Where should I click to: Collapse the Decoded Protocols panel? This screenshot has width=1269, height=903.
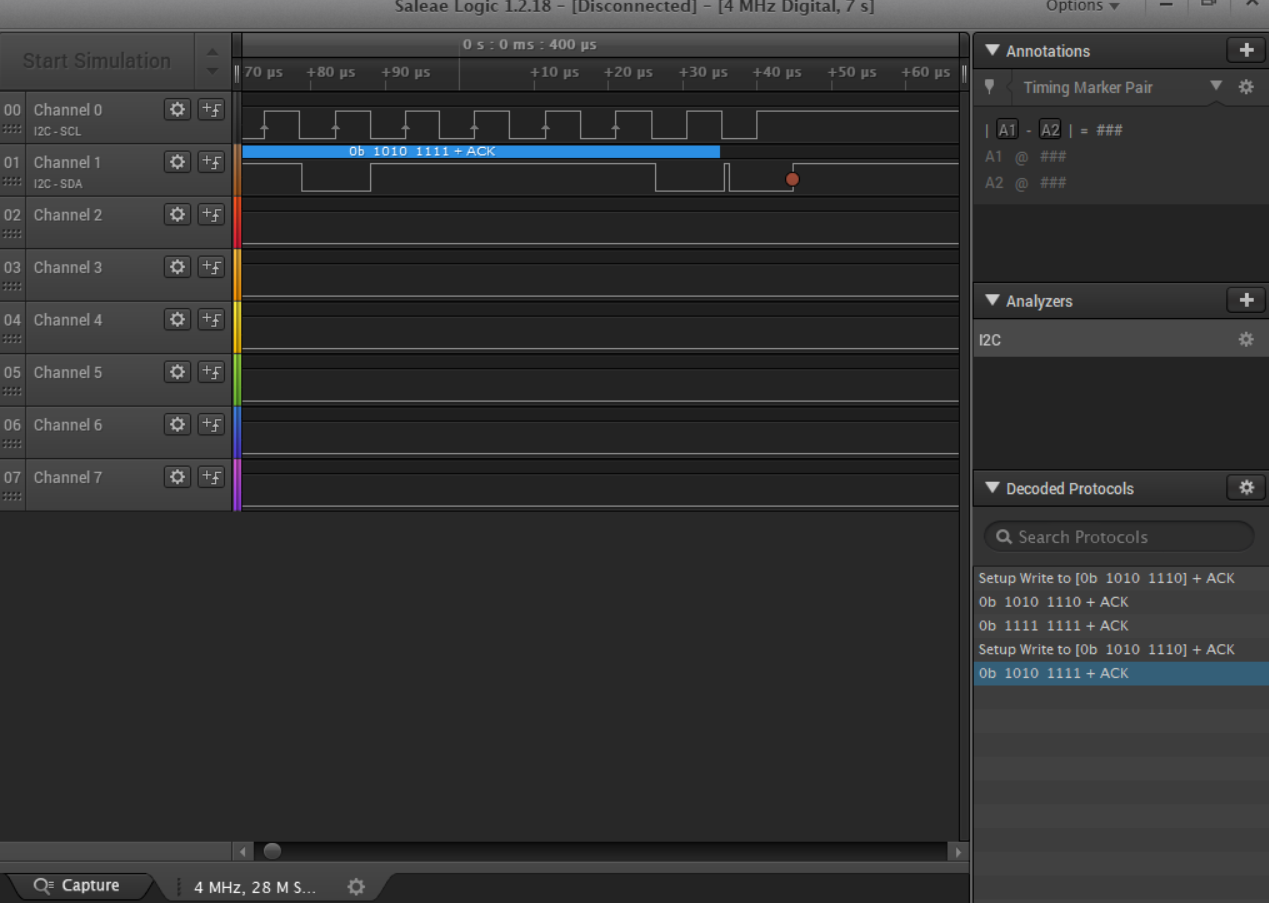pos(993,489)
